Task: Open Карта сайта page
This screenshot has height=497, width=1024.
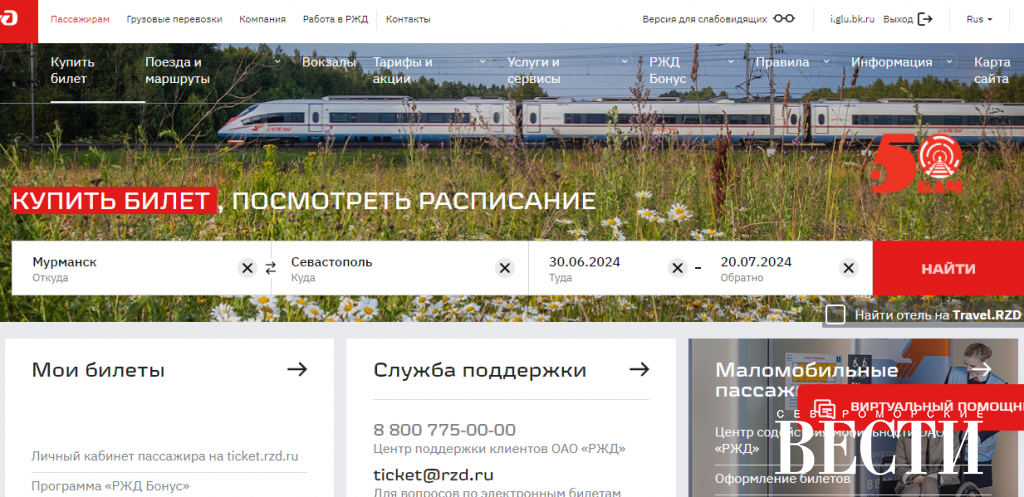Action: pos(992,71)
